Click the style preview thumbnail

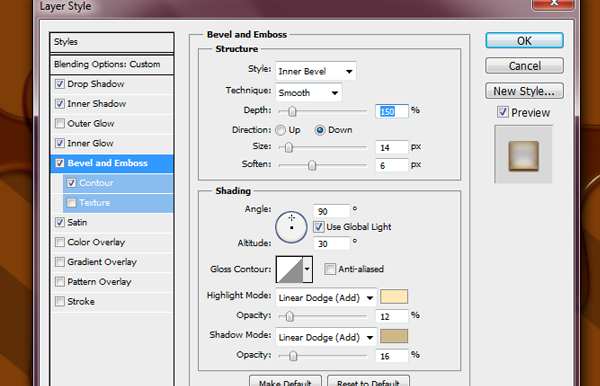tap(523, 155)
